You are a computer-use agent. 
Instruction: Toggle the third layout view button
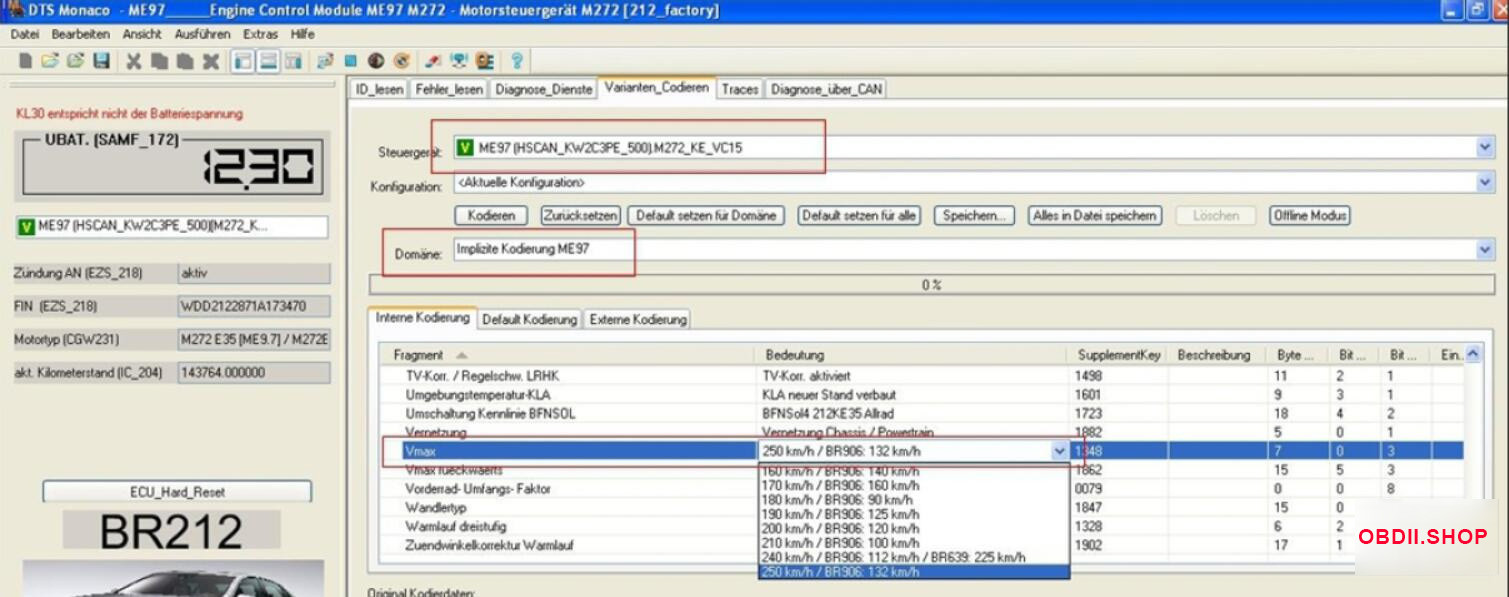[x=292, y=62]
